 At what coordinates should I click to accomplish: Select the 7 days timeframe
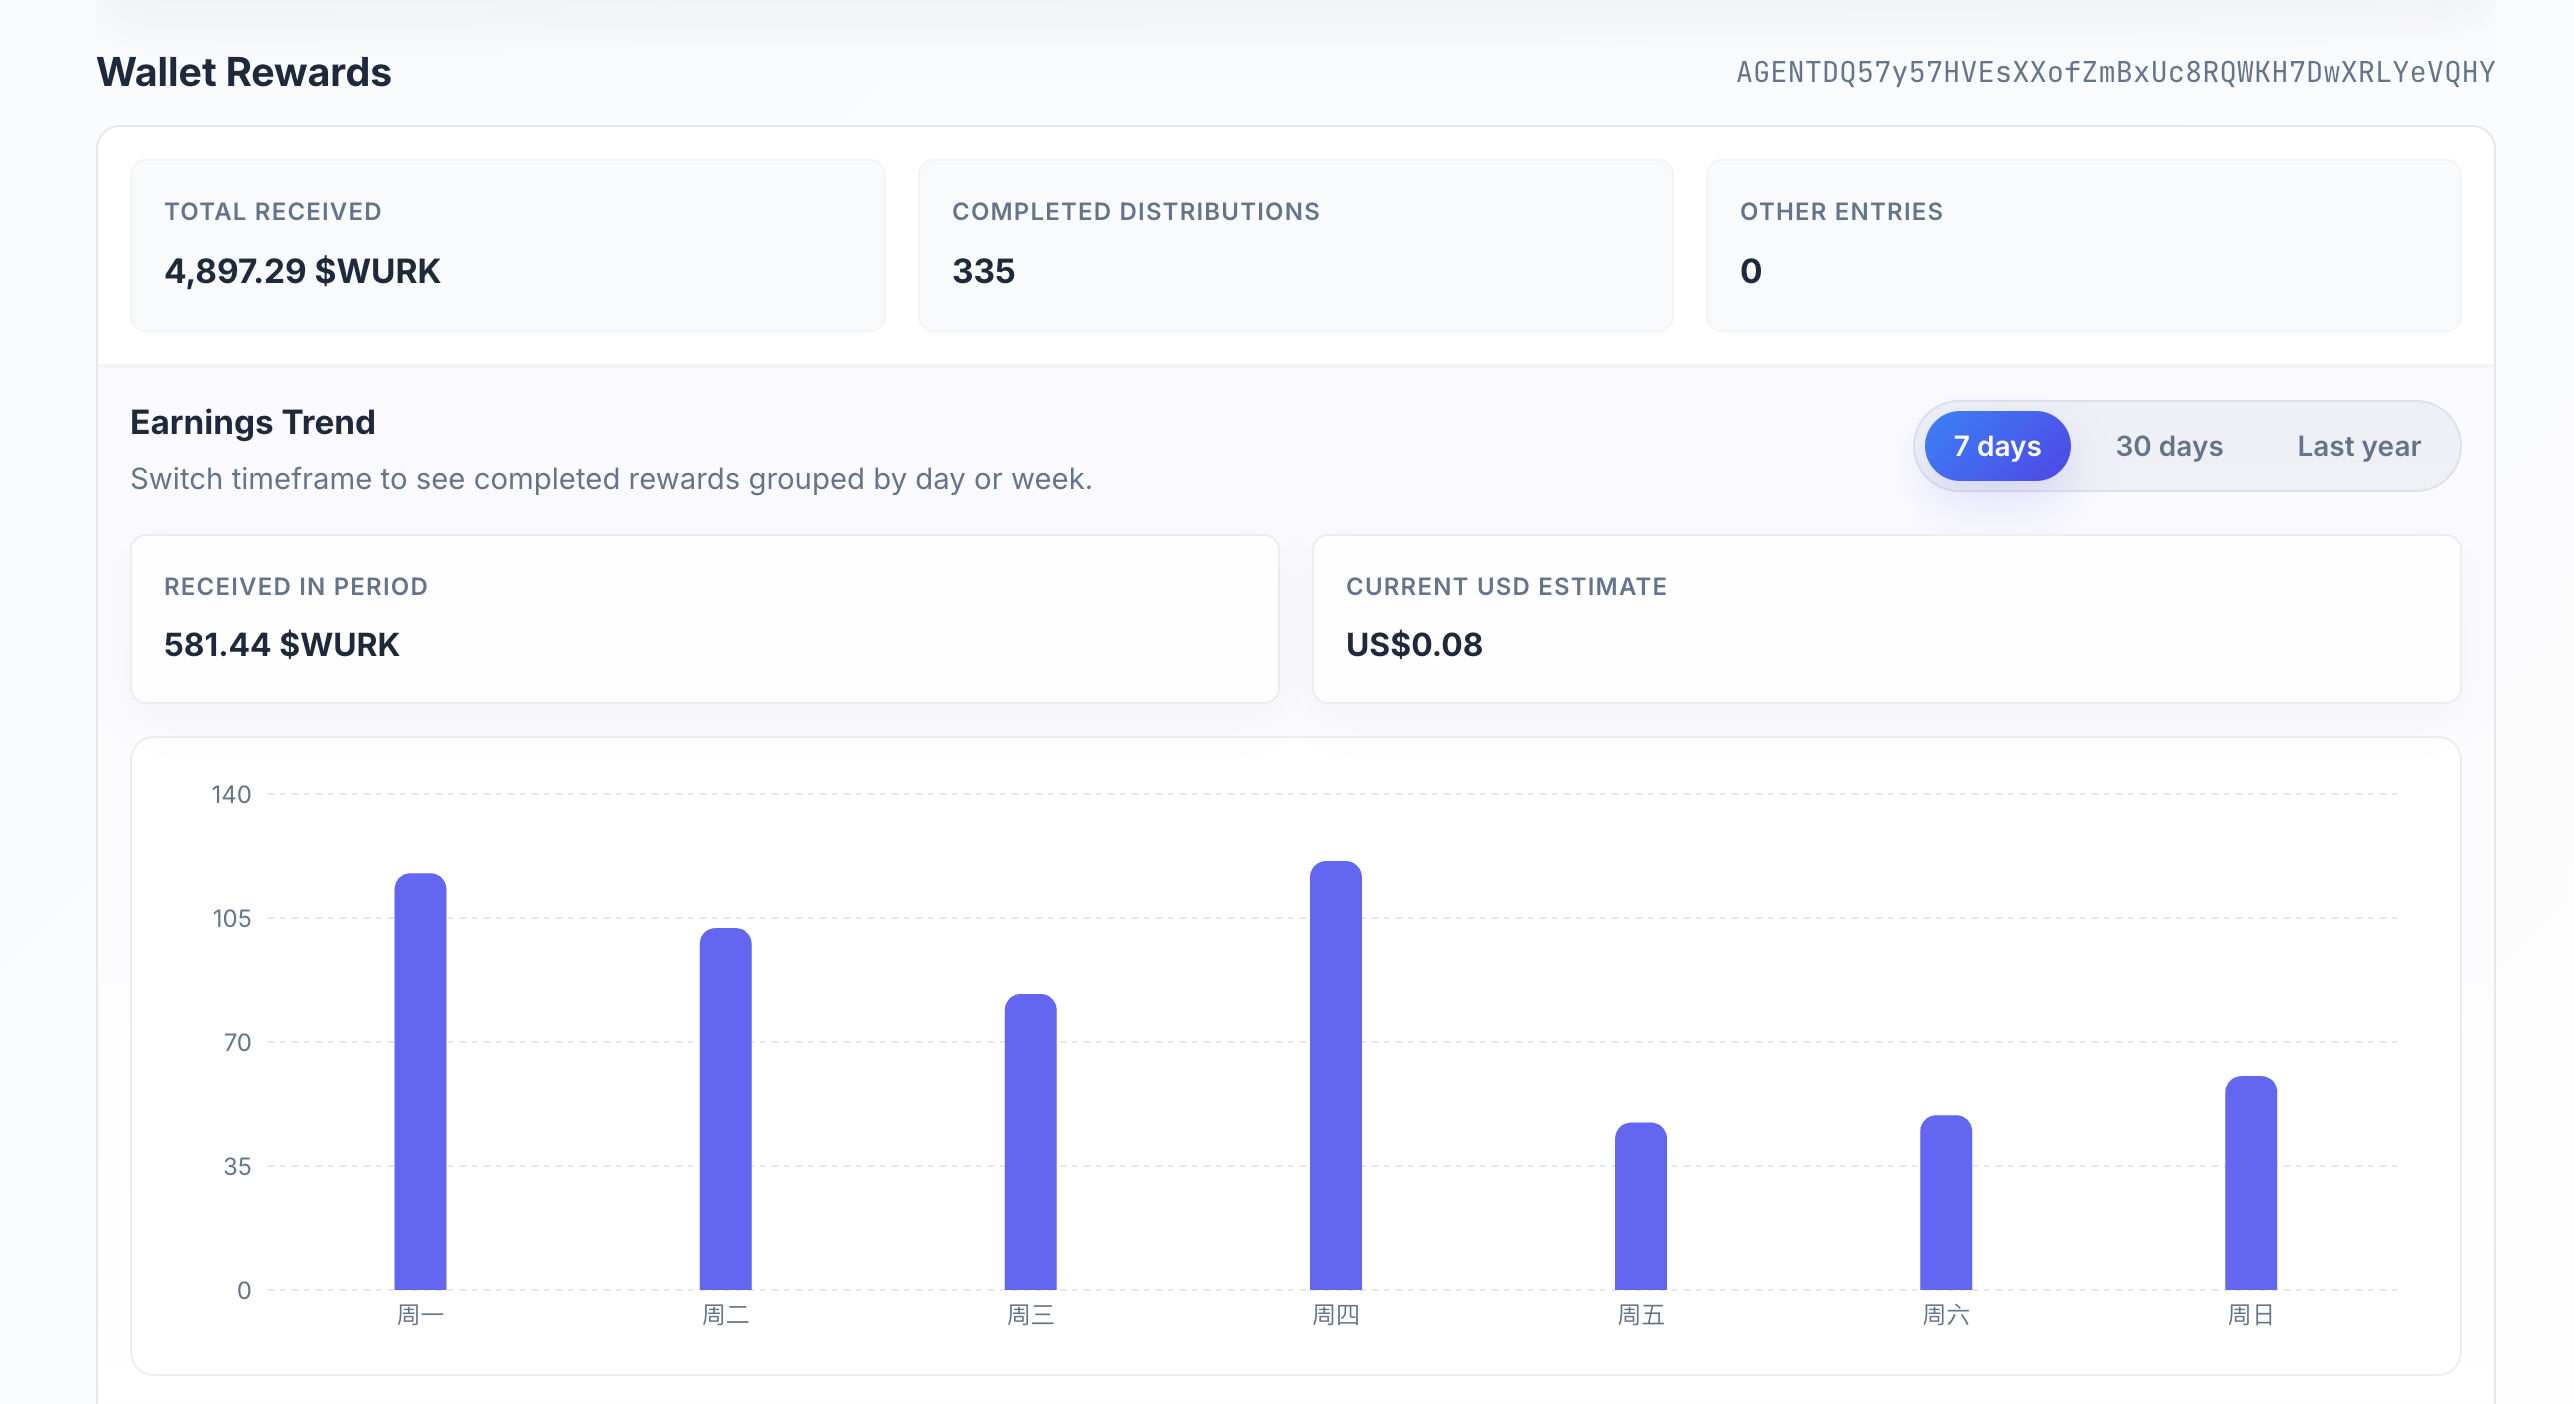(1997, 446)
